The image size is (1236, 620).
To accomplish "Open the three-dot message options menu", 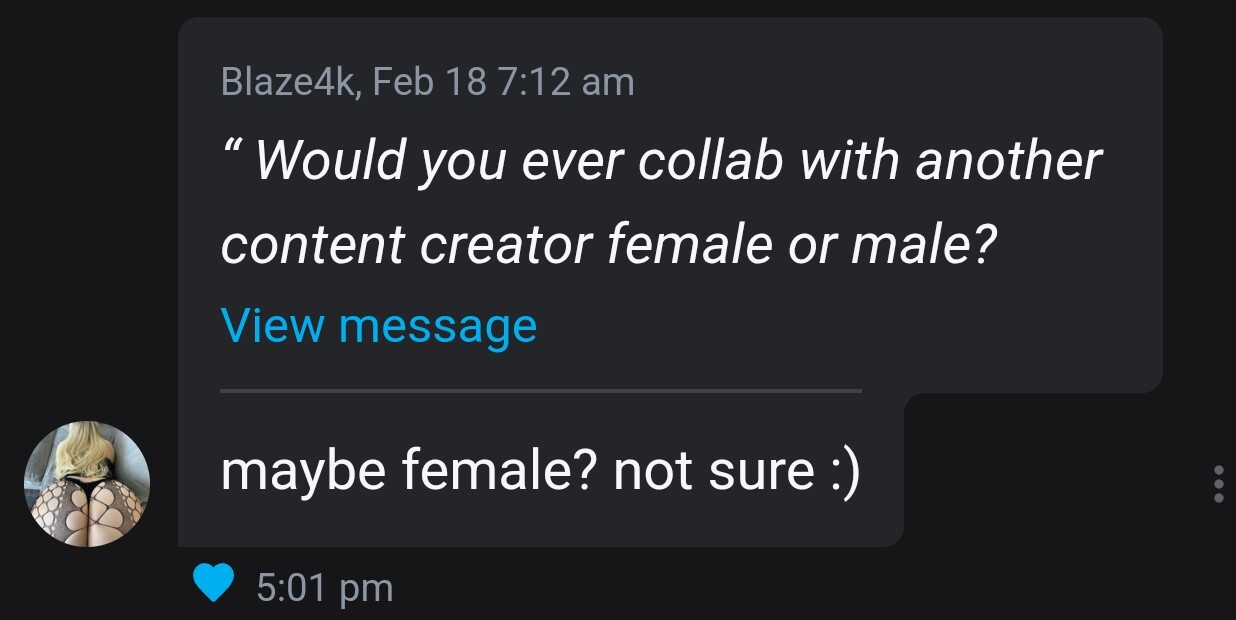I will tap(1217, 484).
